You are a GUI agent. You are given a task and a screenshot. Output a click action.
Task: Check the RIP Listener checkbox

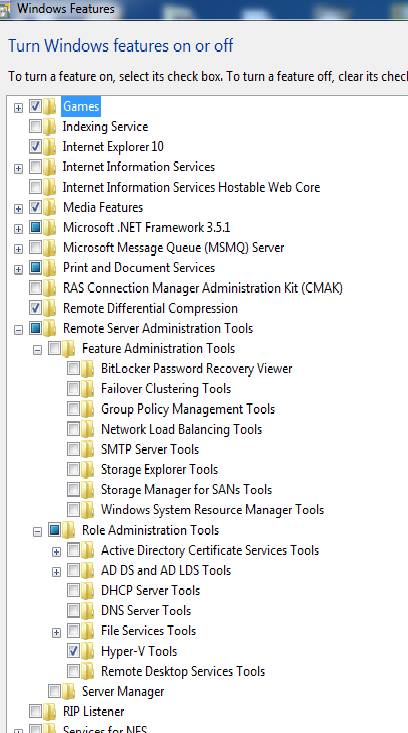tap(36, 711)
